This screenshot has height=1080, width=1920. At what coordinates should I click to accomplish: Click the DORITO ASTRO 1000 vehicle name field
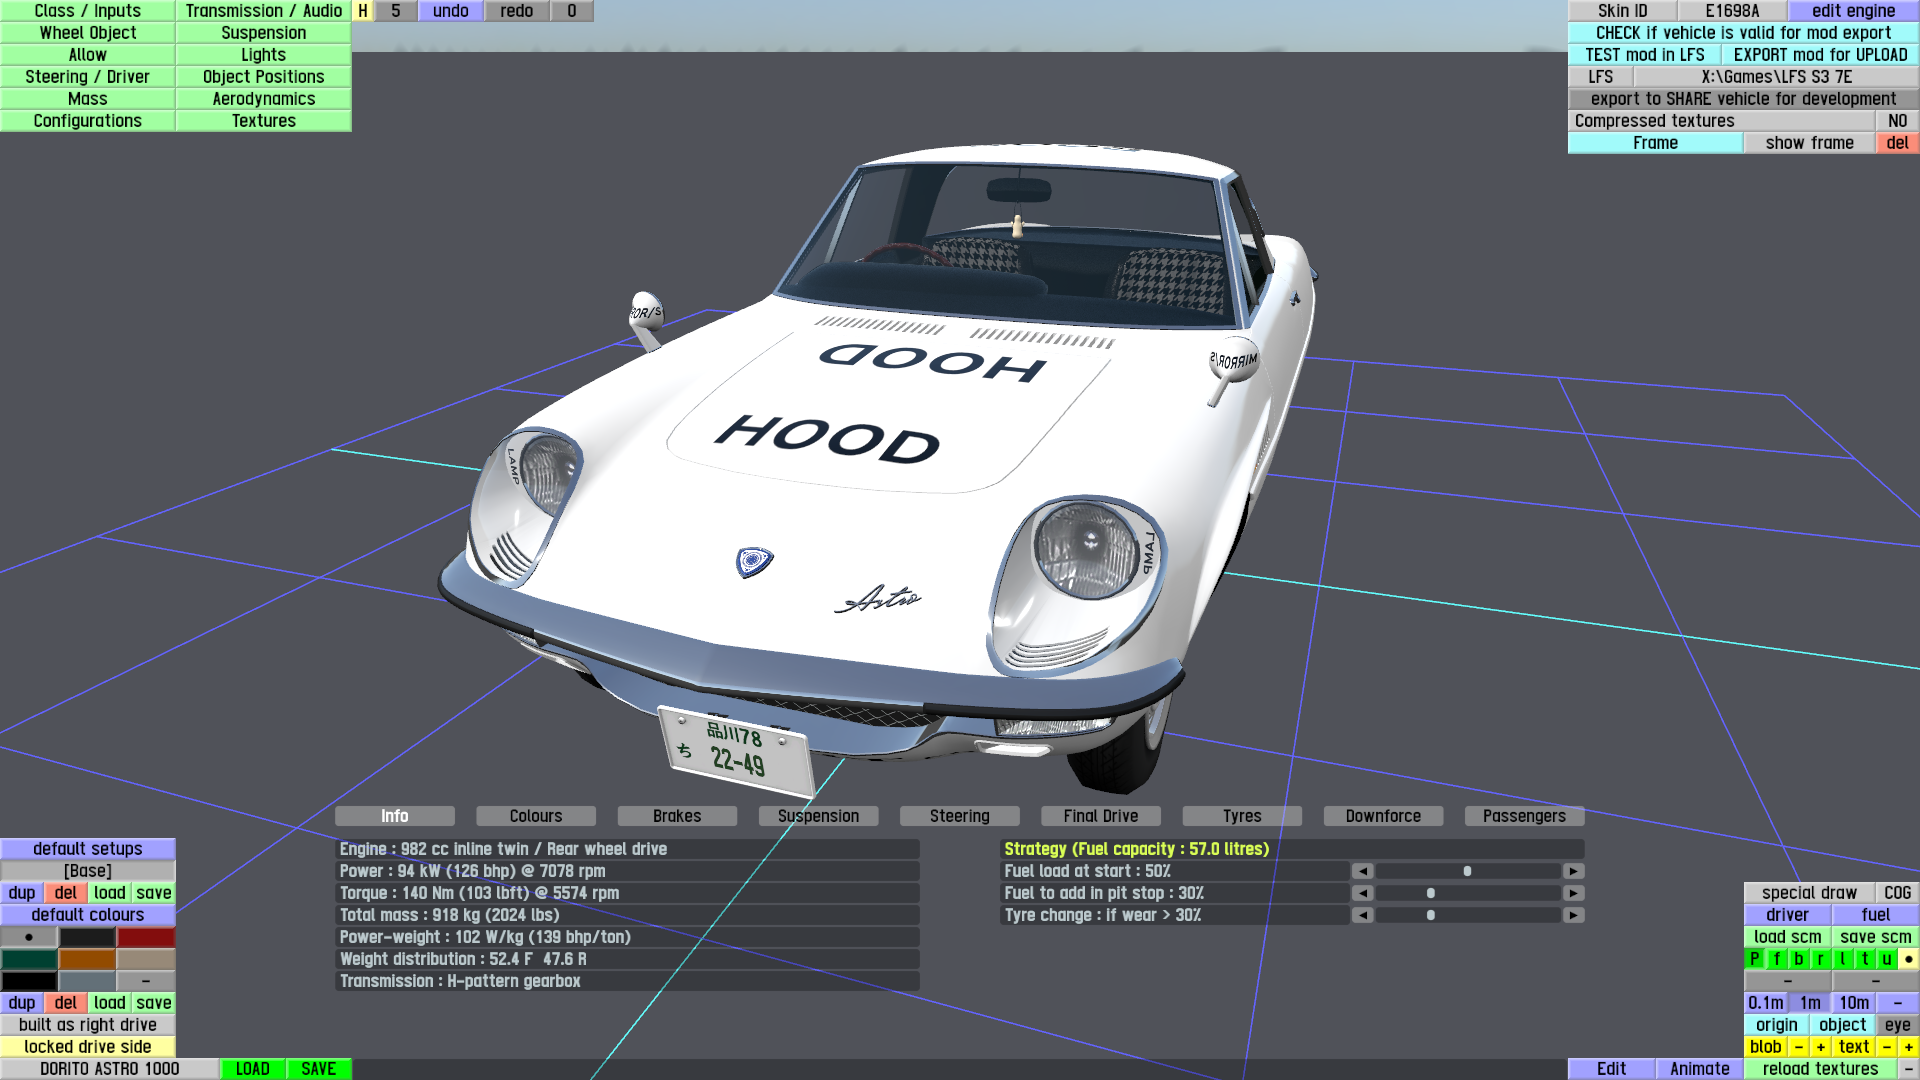(x=109, y=1069)
